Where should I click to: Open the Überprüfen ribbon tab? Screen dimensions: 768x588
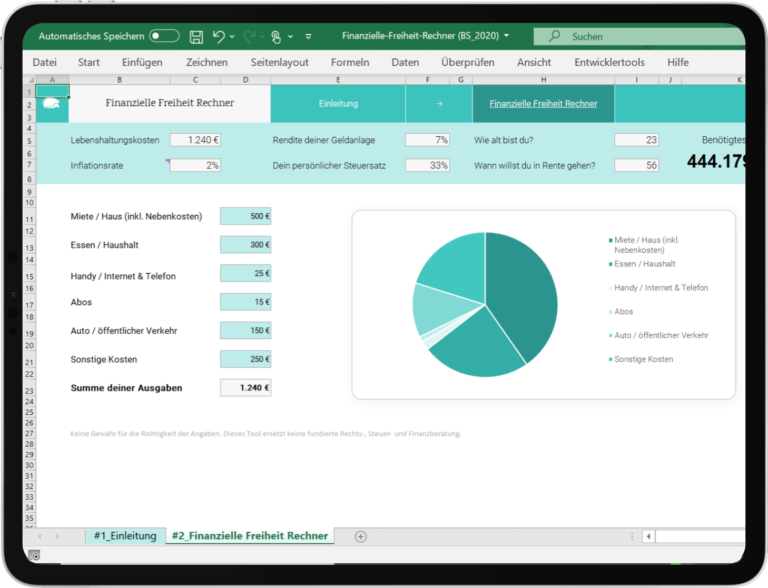click(x=468, y=62)
